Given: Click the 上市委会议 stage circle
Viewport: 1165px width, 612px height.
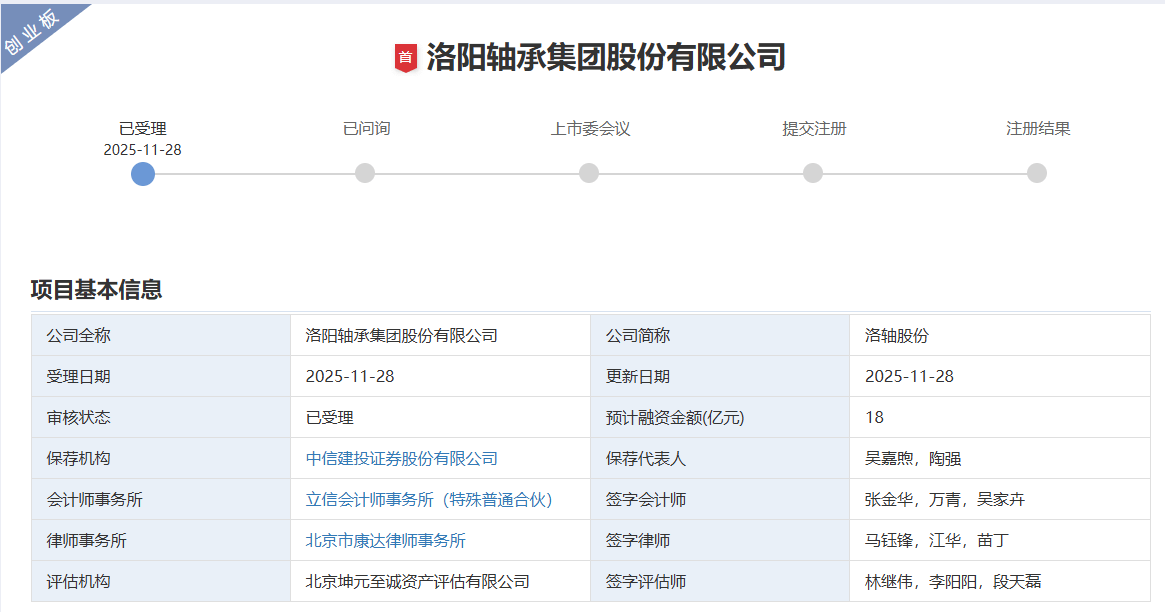Looking at the screenshot, I should click(588, 175).
